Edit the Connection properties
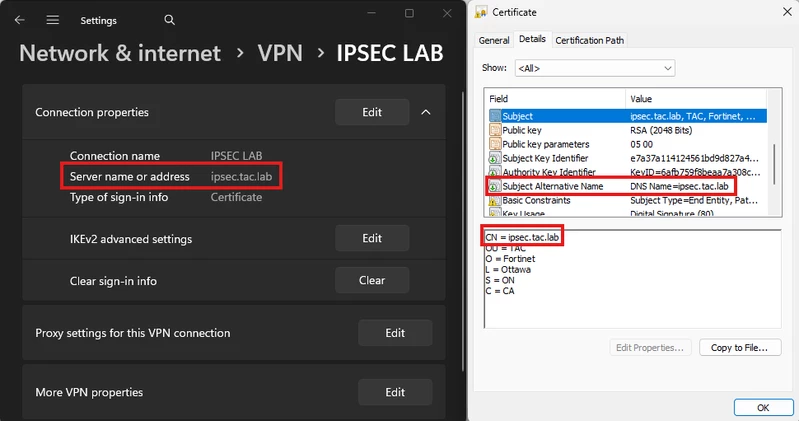This screenshot has height=421, width=799. [x=372, y=112]
